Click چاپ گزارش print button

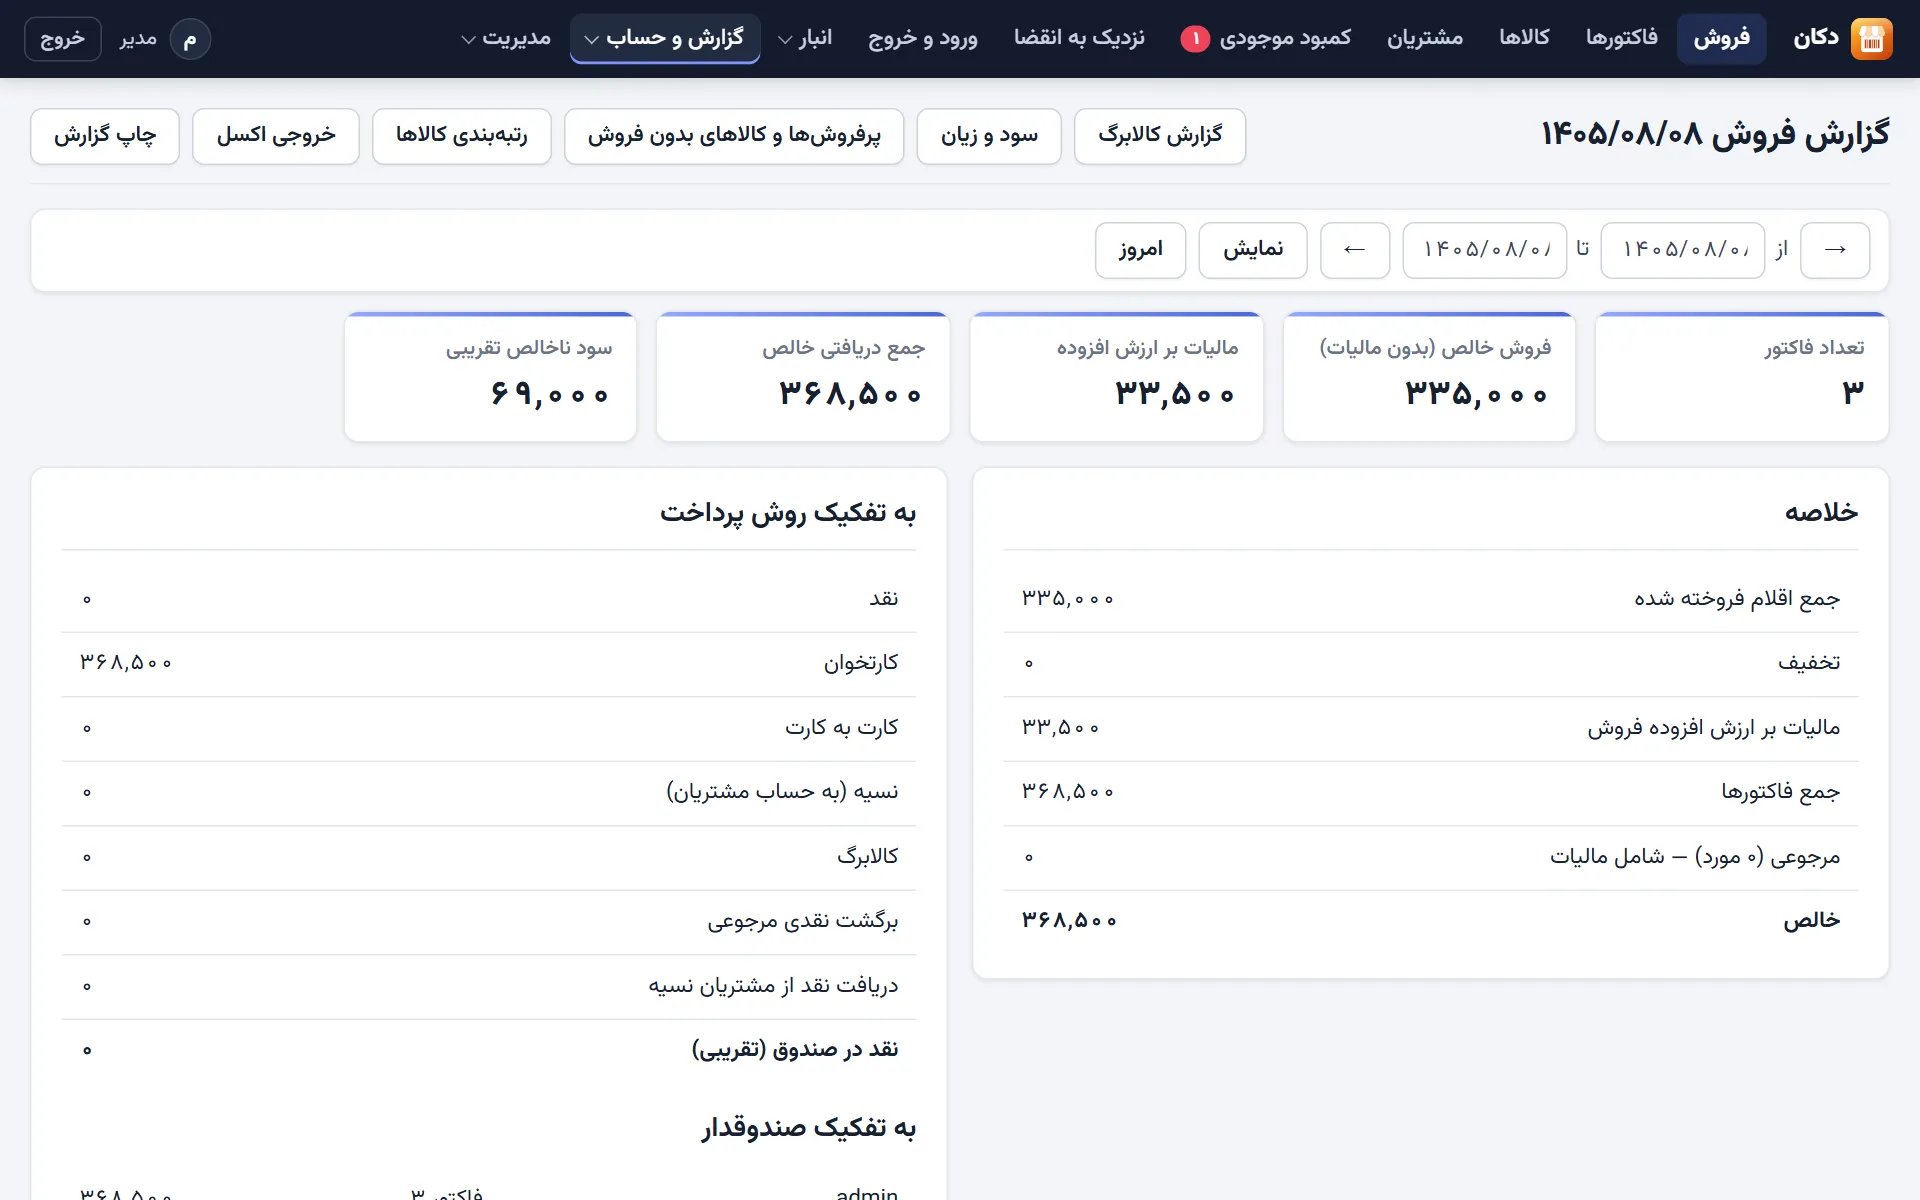105,136
